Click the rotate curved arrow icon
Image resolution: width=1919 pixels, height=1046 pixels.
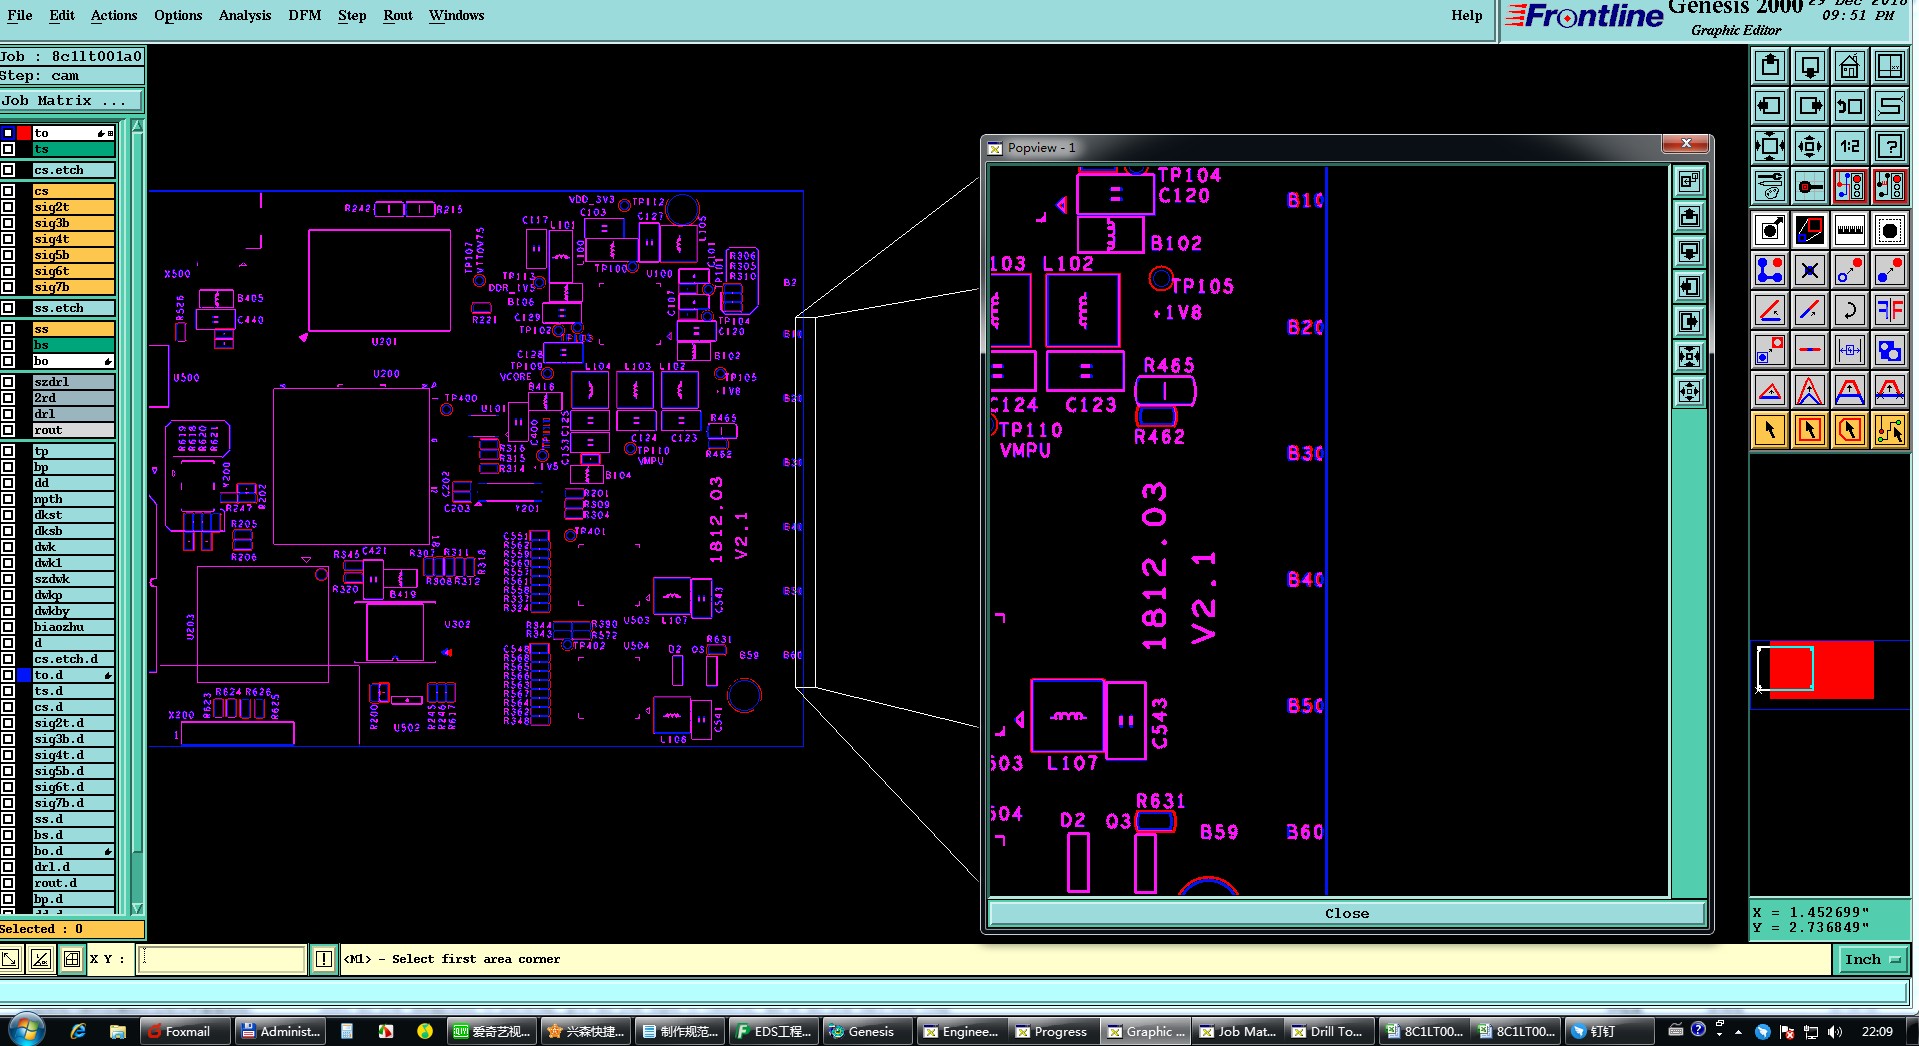pyautogui.click(x=1850, y=310)
